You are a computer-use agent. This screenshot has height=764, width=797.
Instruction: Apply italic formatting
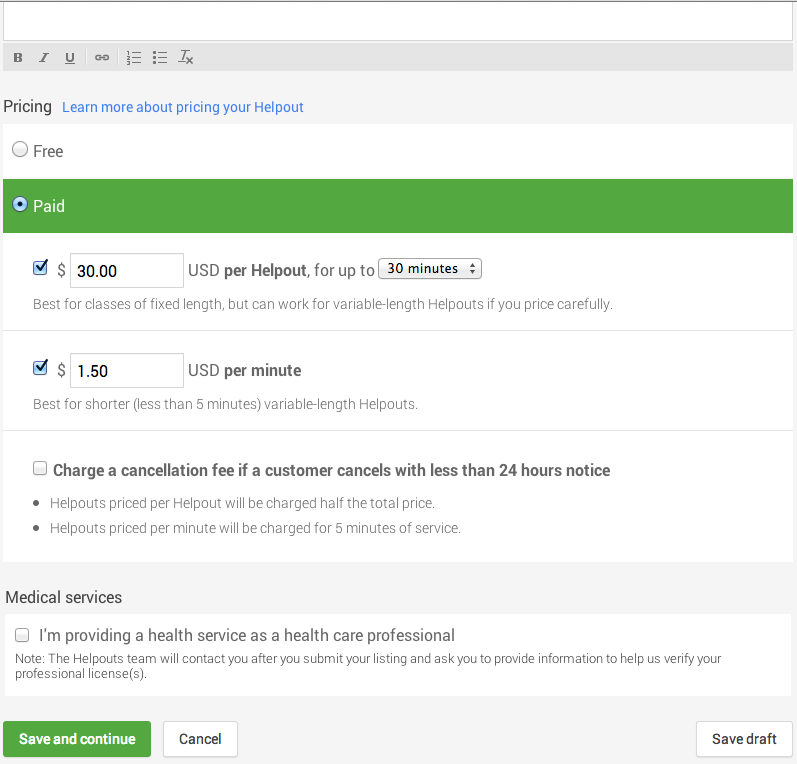(44, 57)
